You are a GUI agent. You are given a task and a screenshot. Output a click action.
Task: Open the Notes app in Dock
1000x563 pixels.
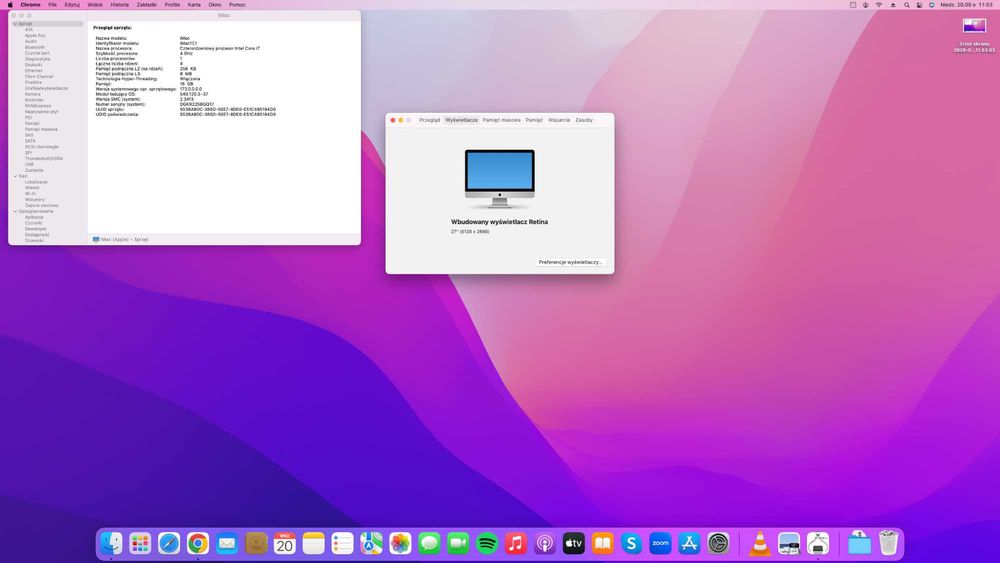(x=314, y=543)
